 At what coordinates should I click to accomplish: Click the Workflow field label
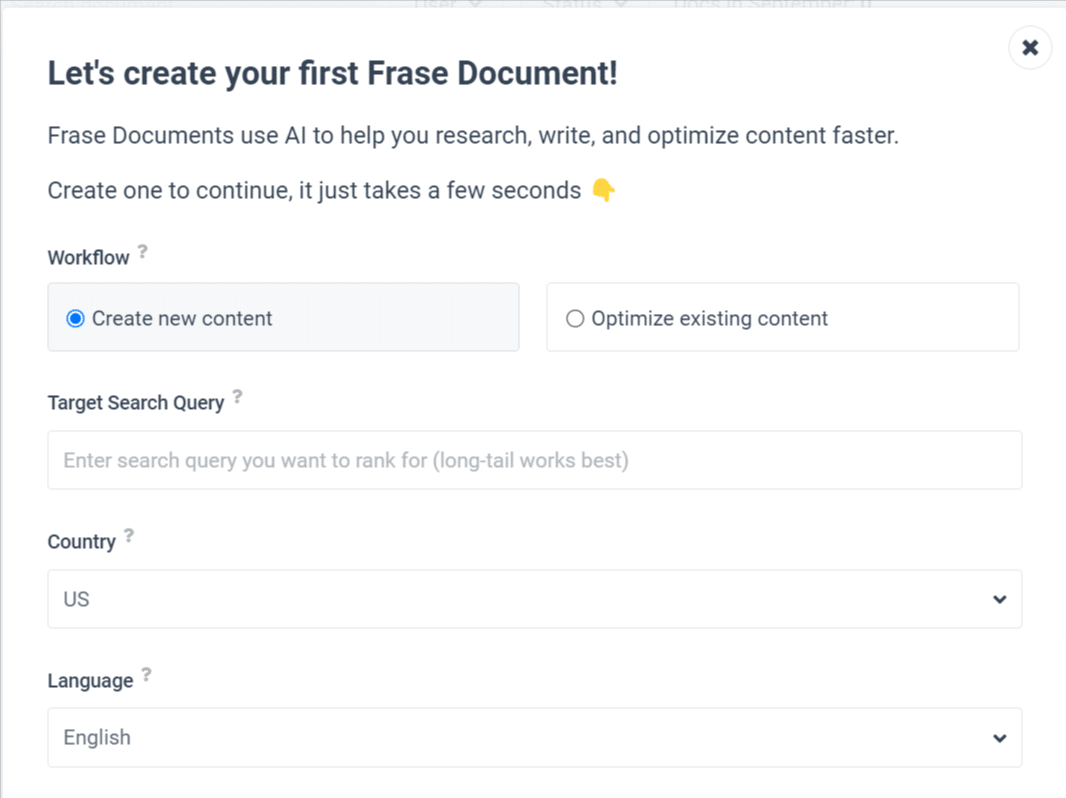[x=88, y=258]
